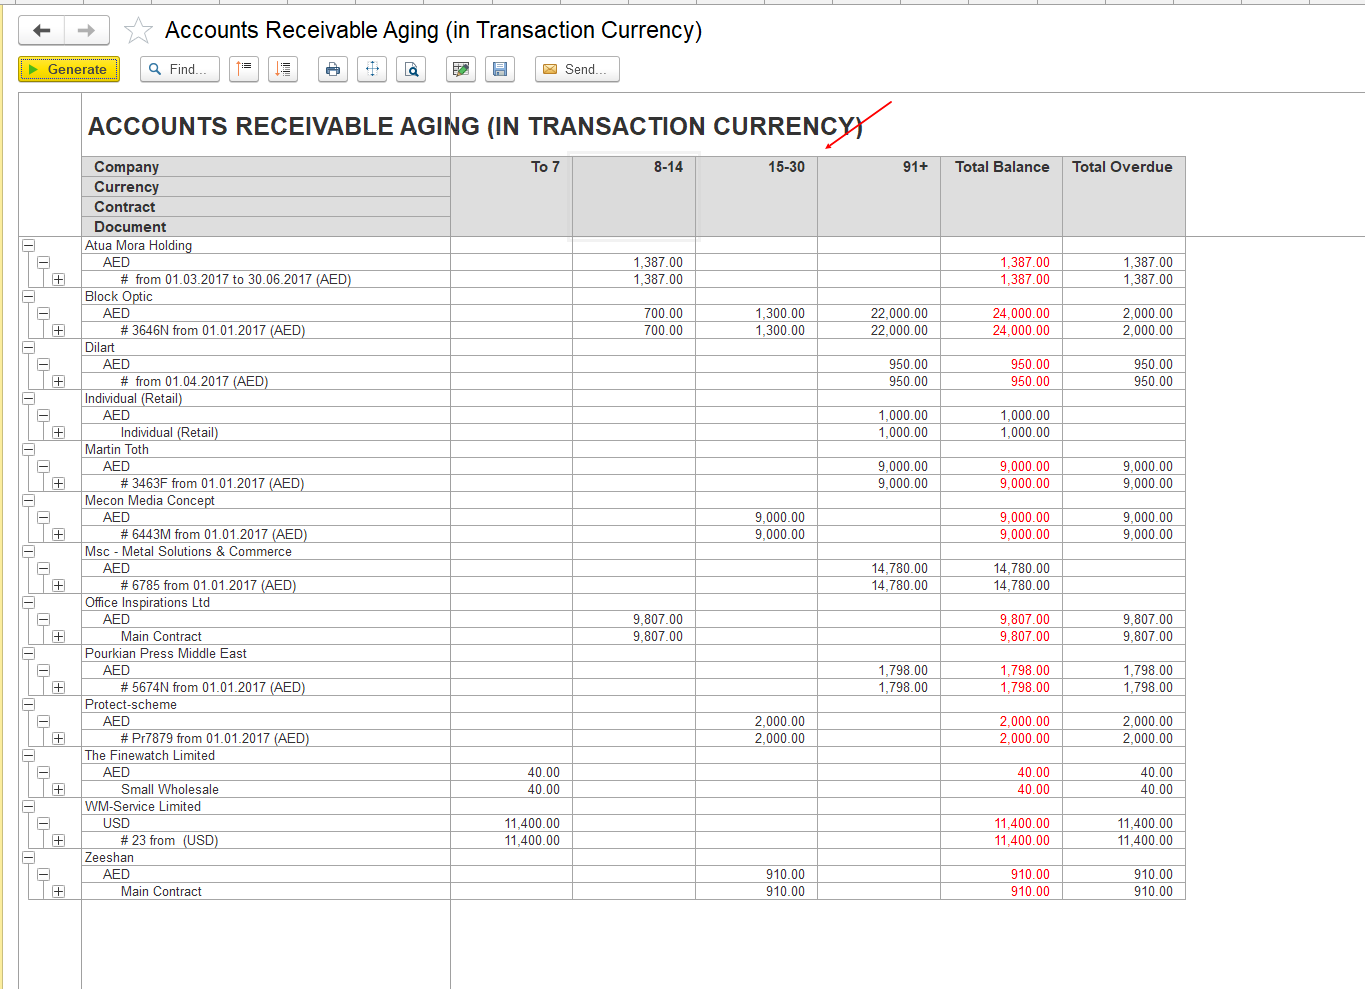This screenshot has width=1365, height=989.
Task: Click the back navigation arrow
Action: (41, 31)
